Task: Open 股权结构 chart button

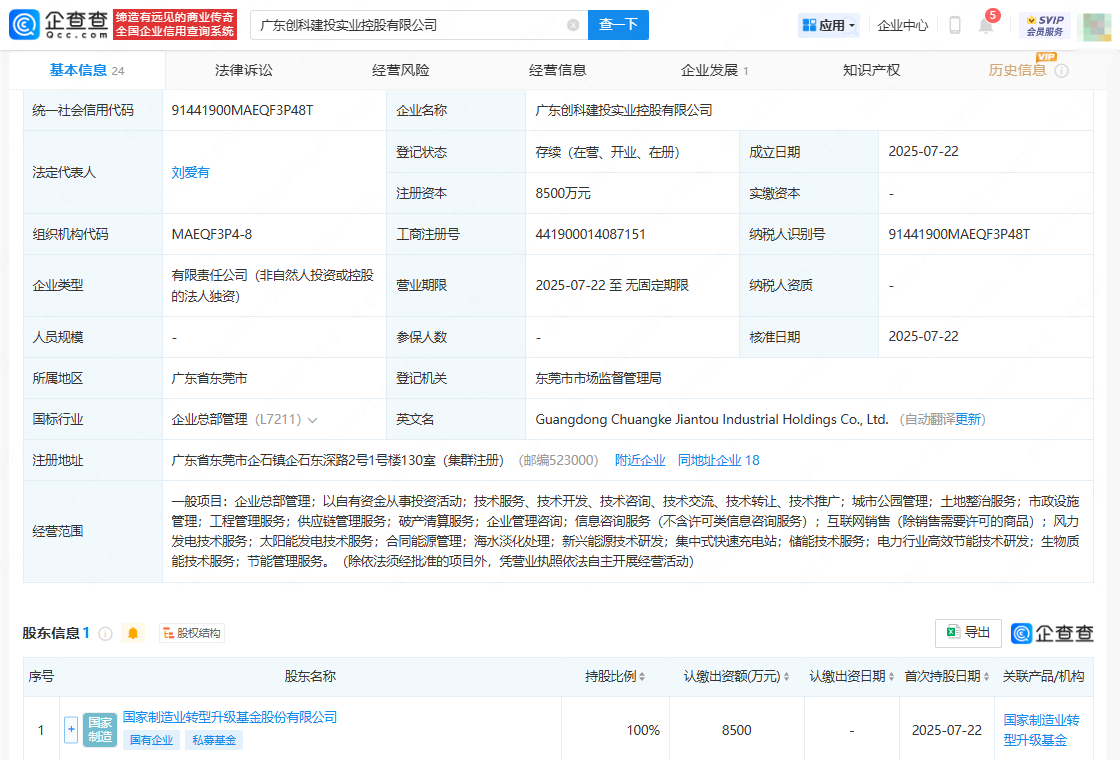Action: pyautogui.click(x=191, y=633)
